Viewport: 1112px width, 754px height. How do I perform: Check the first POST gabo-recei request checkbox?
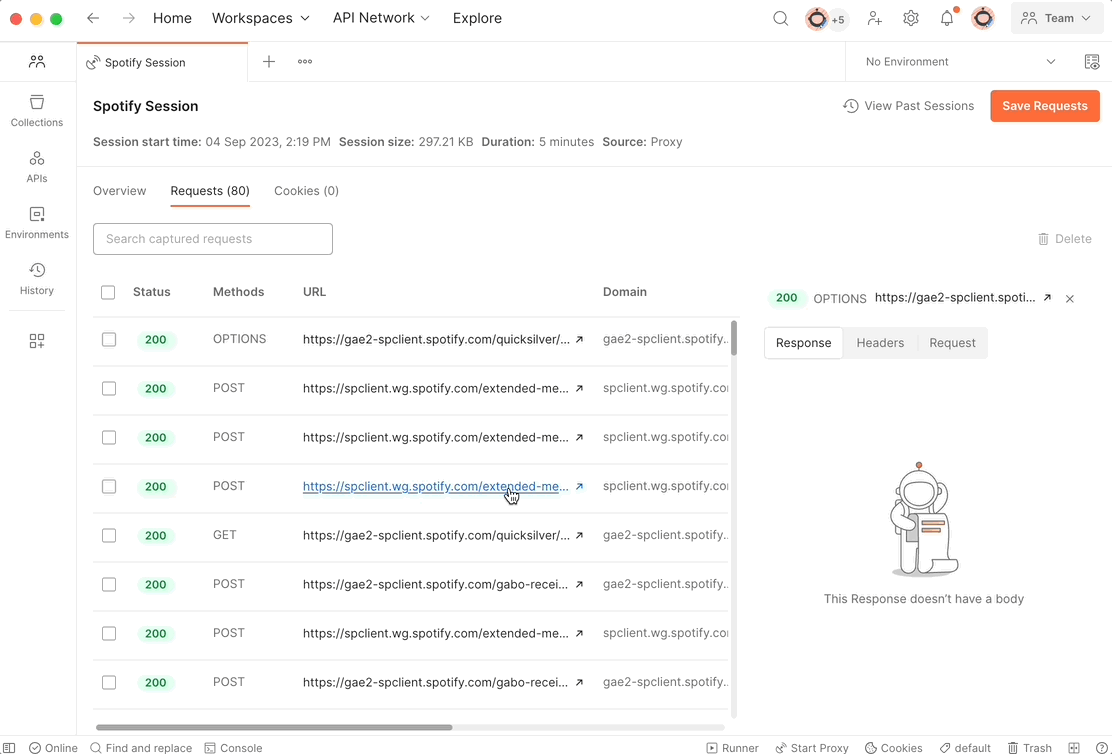(109, 584)
